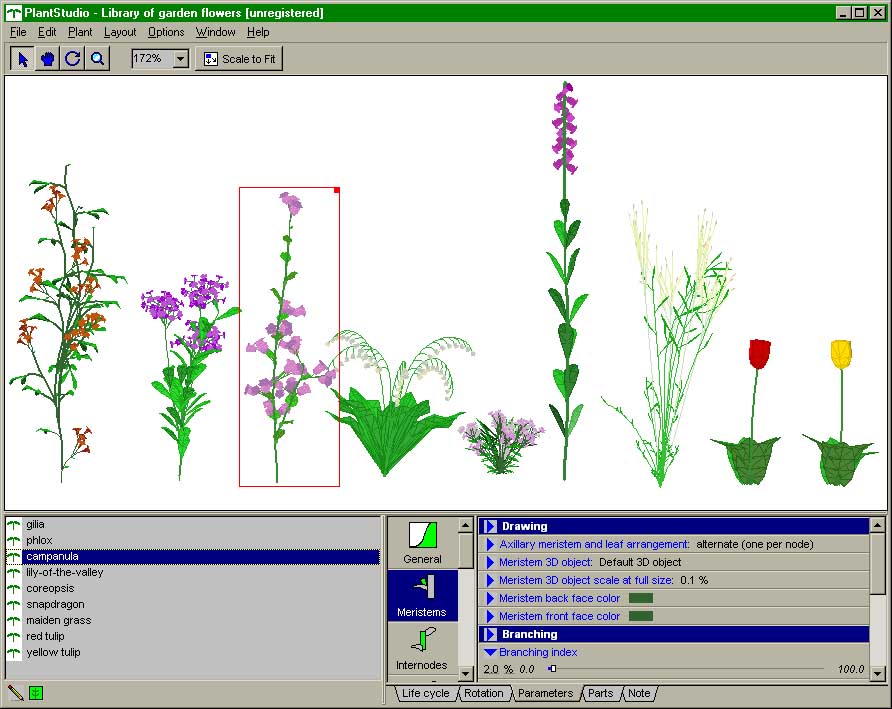Click the red tulip plant in canvas
Viewport: 892px width, 709px height.
[747, 413]
